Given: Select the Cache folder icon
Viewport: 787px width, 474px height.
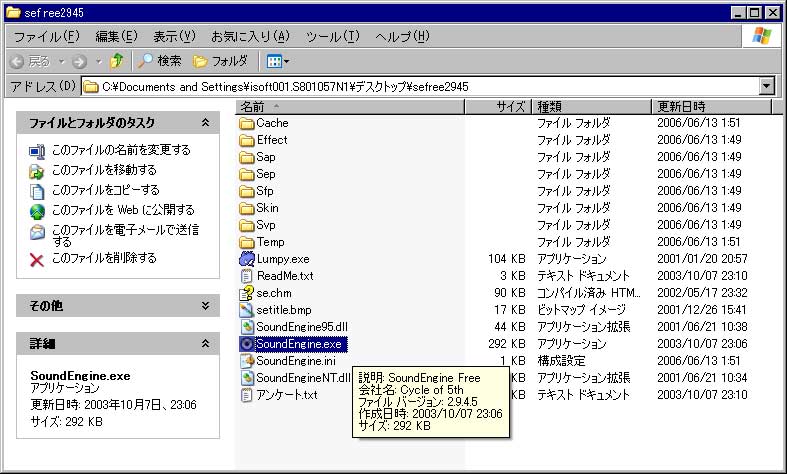Looking at the screenshot, I should 246,124.
